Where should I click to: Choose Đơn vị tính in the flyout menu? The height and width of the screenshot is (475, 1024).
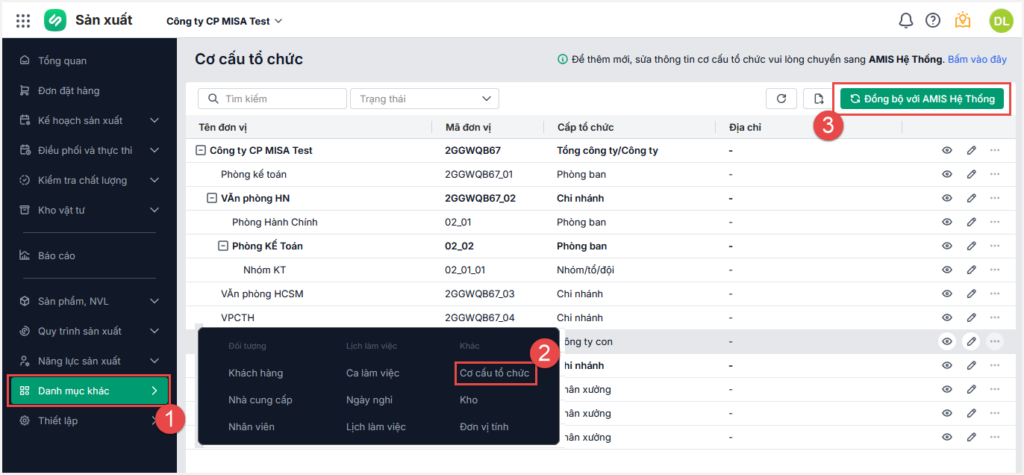[484, 427]
